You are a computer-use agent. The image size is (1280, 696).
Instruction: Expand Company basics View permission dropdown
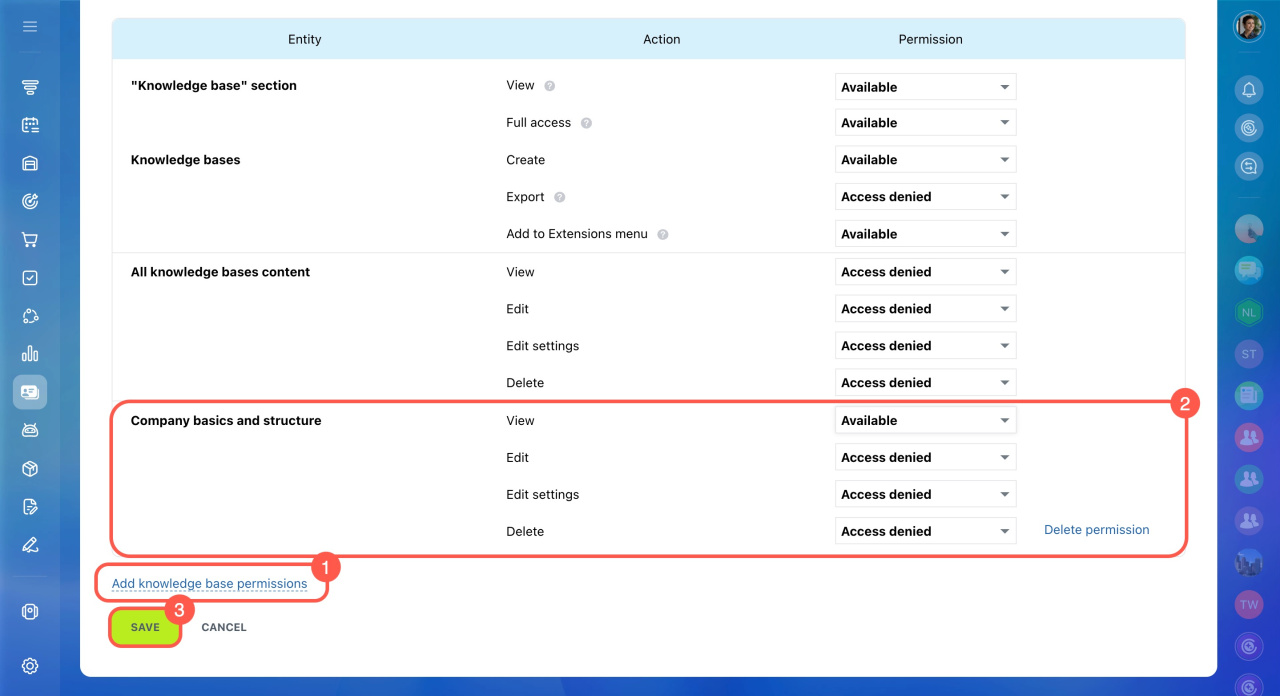(x=925, y=421)
